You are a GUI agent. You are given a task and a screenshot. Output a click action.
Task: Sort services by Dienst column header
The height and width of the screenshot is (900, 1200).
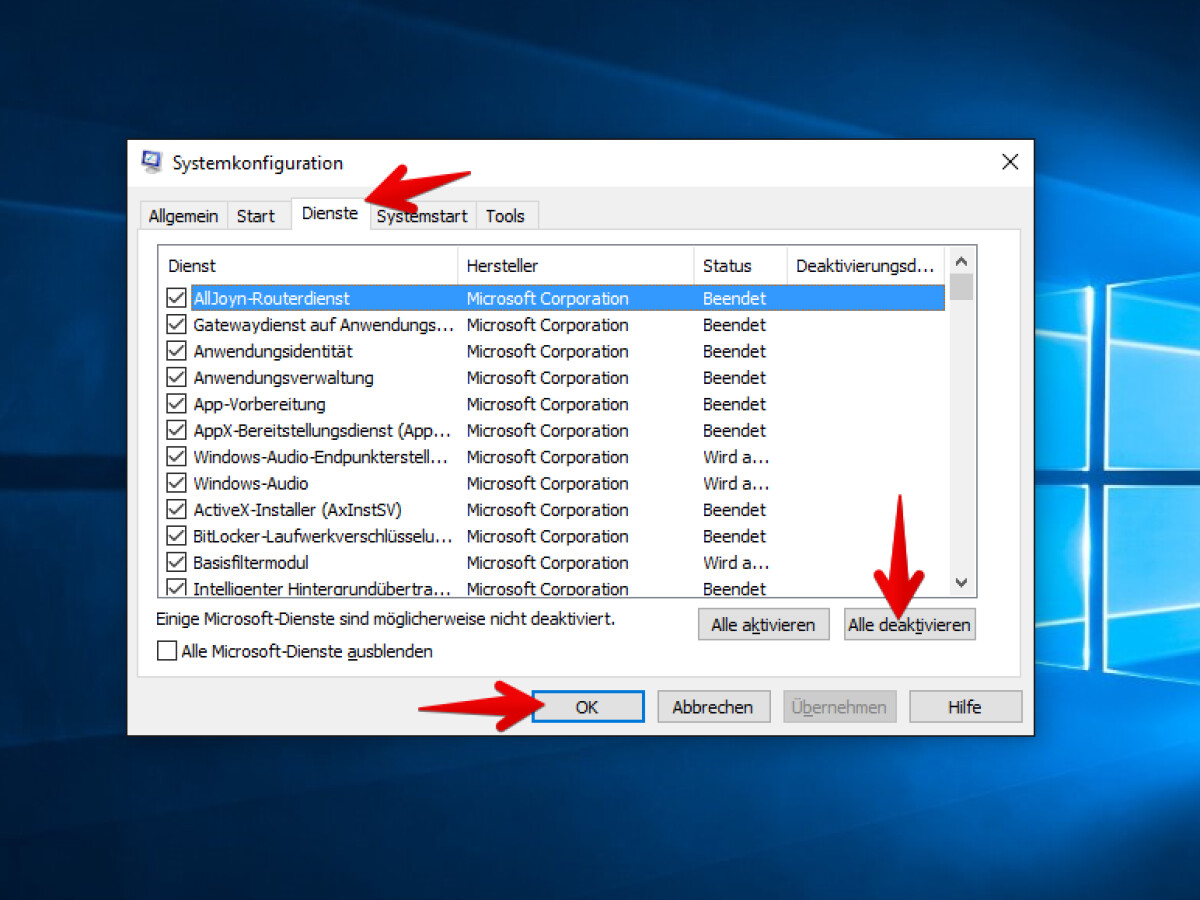click(307, 266)
